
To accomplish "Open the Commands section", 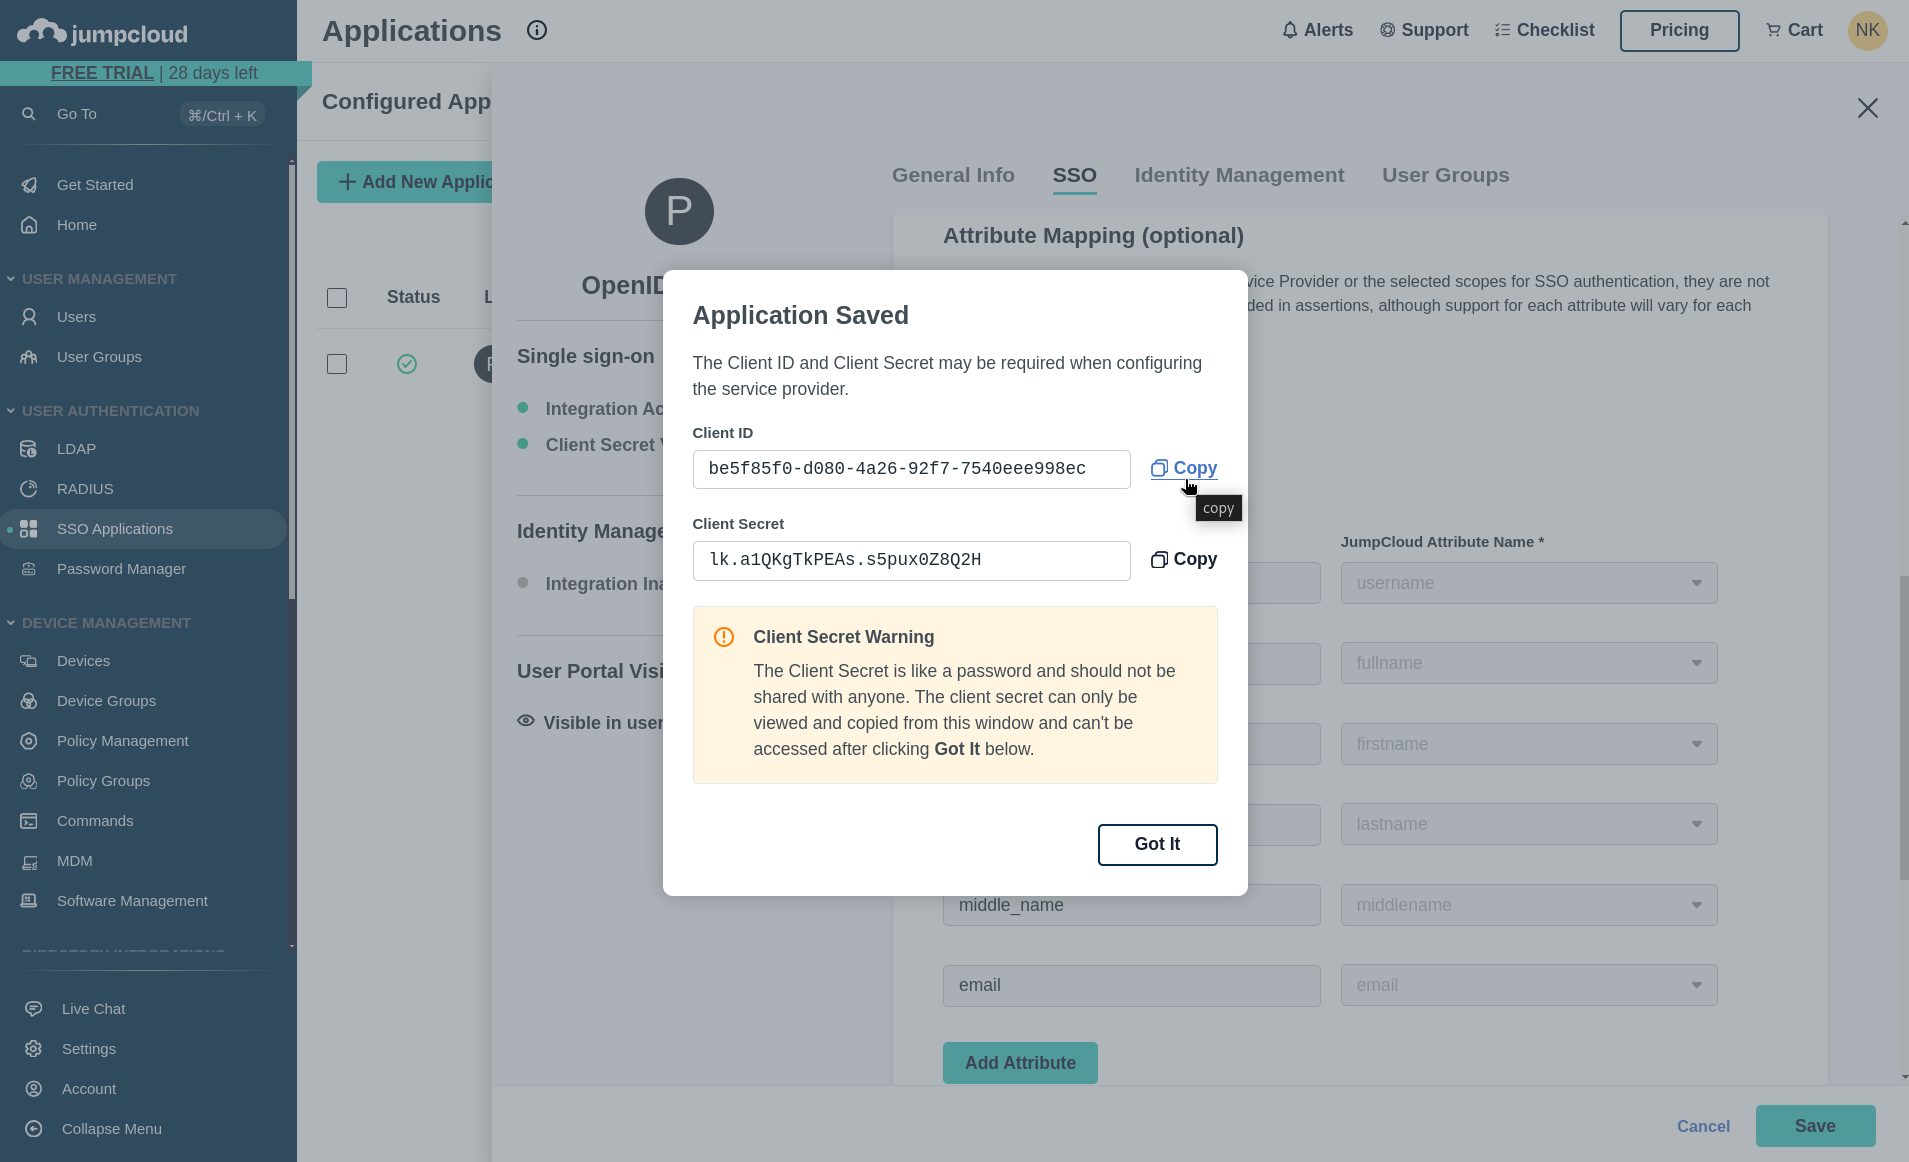I will (94, 820).
